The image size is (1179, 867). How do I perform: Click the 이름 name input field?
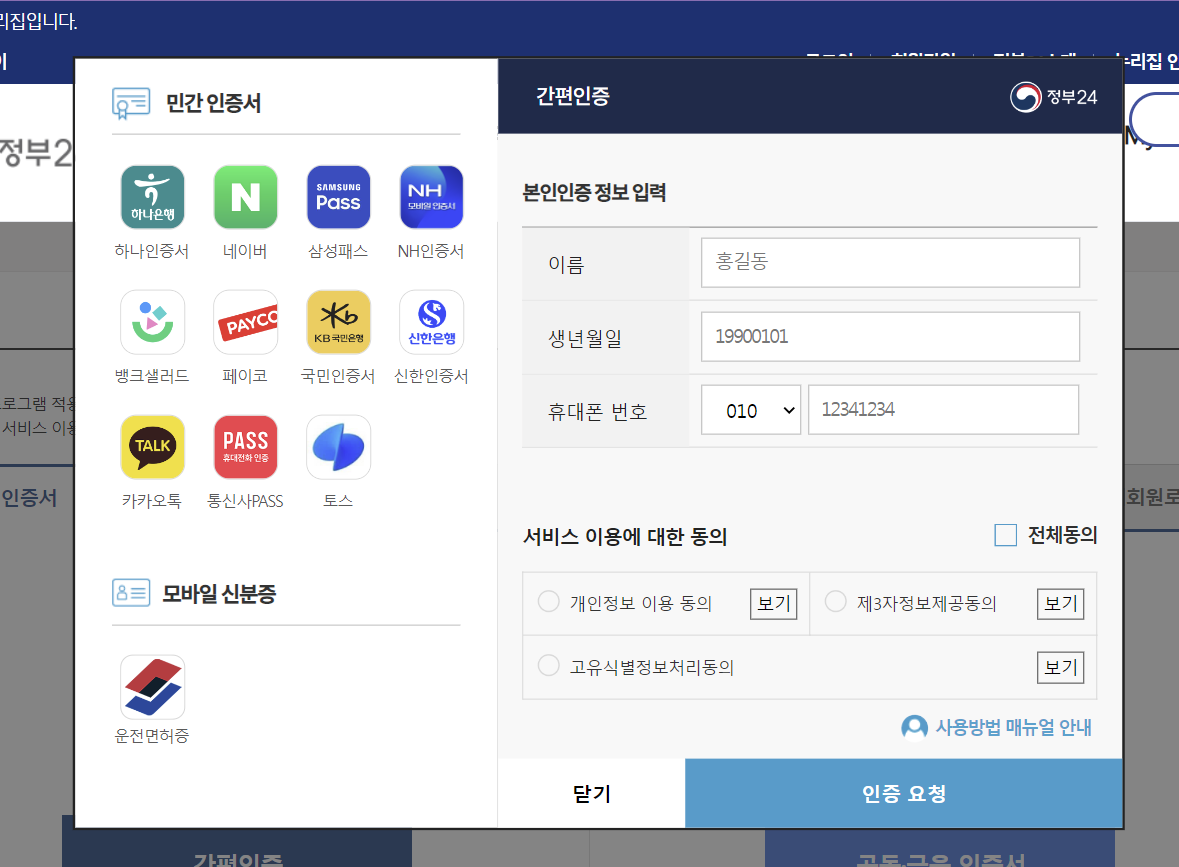(890, 262)
